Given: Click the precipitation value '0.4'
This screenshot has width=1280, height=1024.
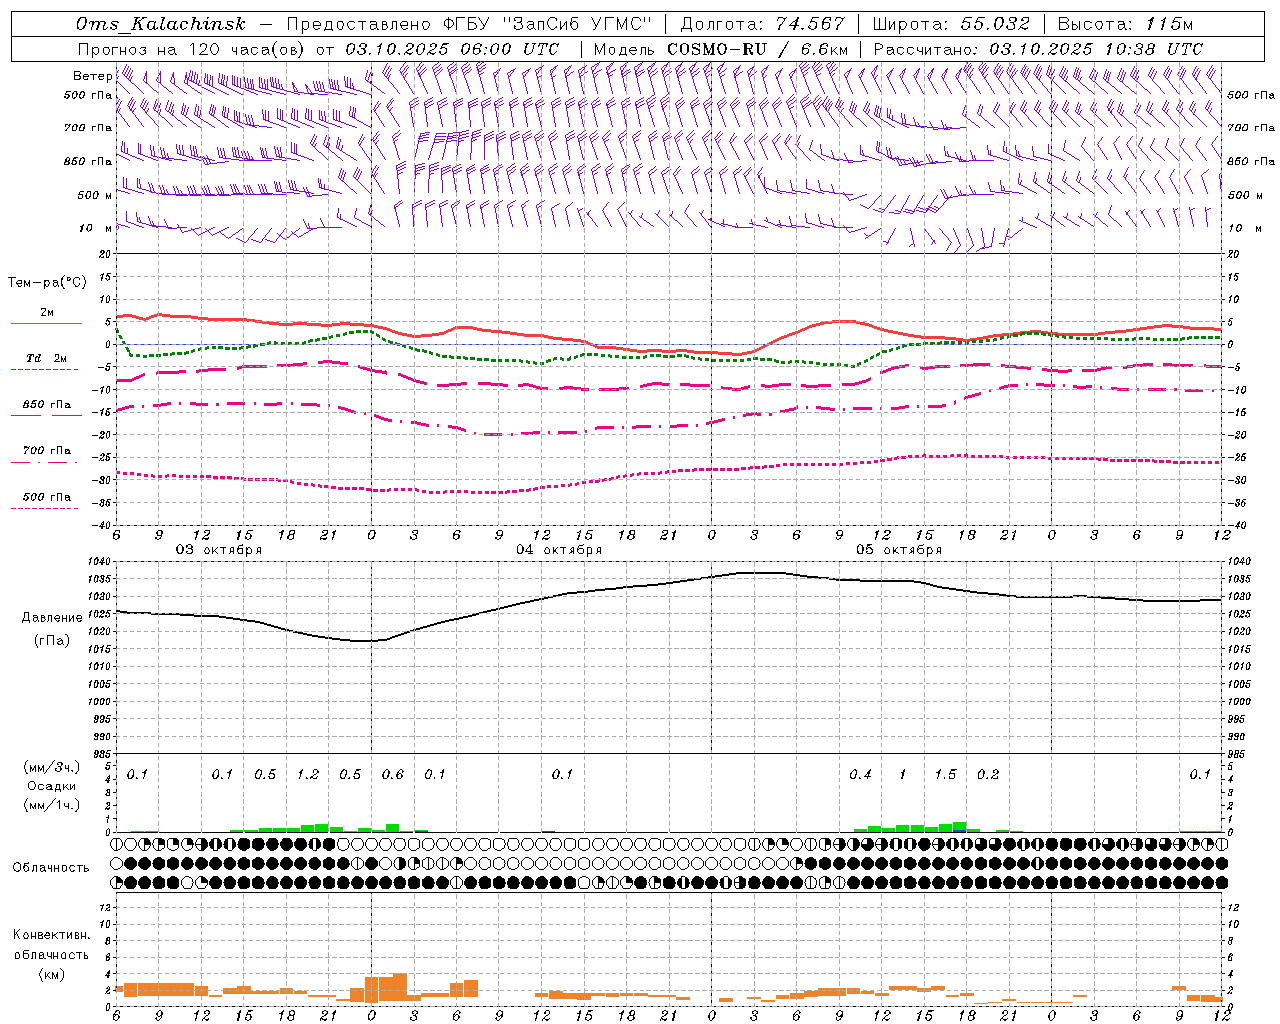Looking at the screenshot, I should click(x=860, y=775).
